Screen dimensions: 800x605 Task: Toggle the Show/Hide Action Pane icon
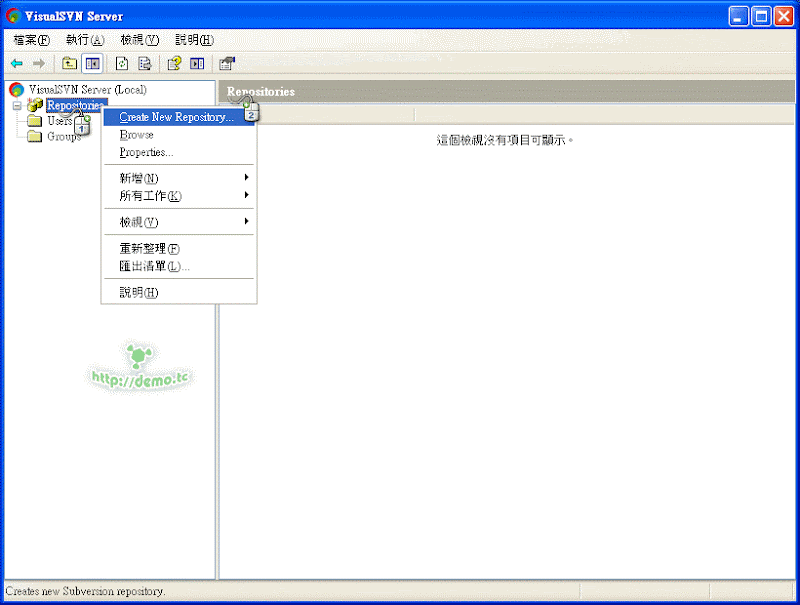(x=197, y=64)
